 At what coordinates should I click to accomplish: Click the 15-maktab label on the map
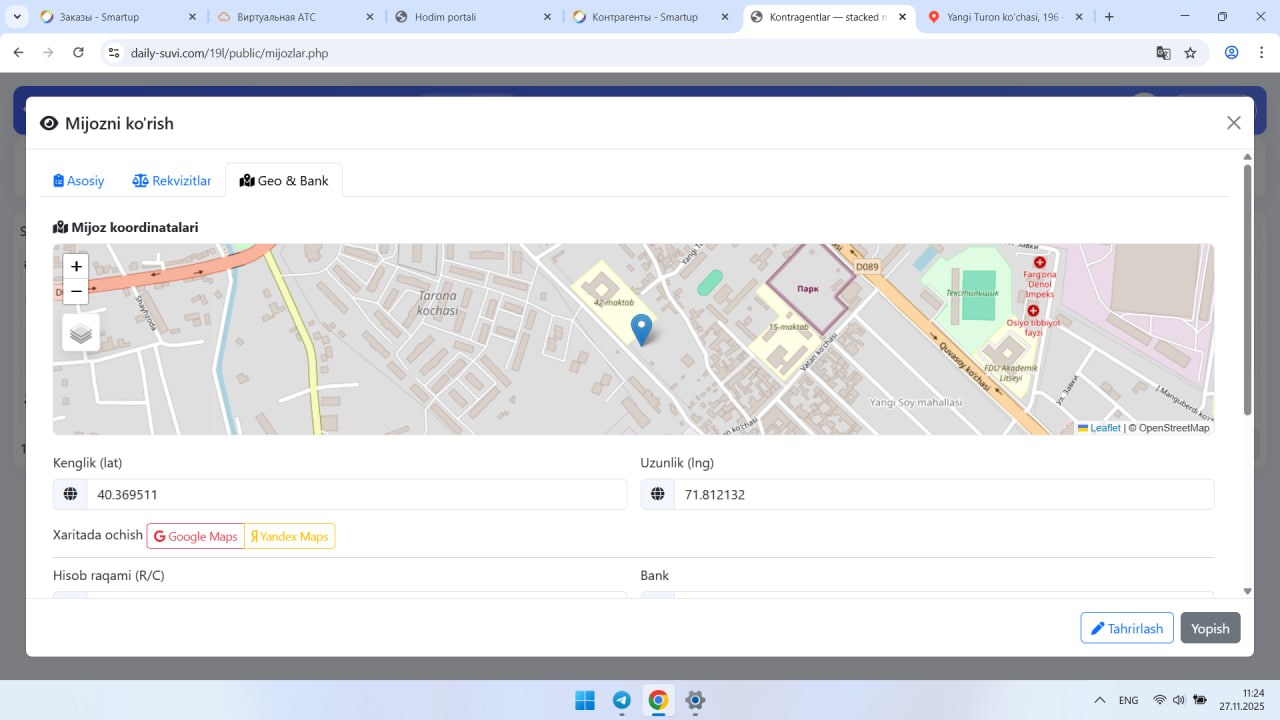coord(789,327)
